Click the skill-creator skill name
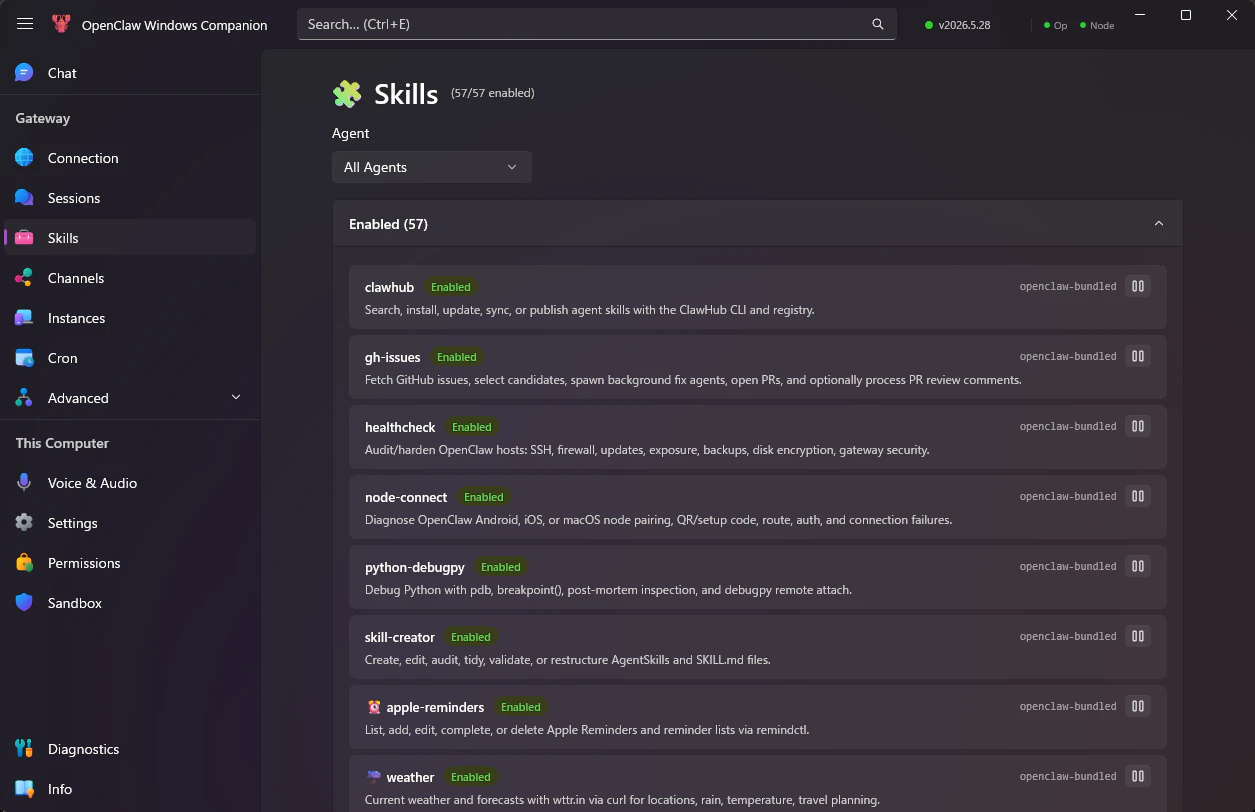This screenshot has width=1255, height=812. [400, 637]
